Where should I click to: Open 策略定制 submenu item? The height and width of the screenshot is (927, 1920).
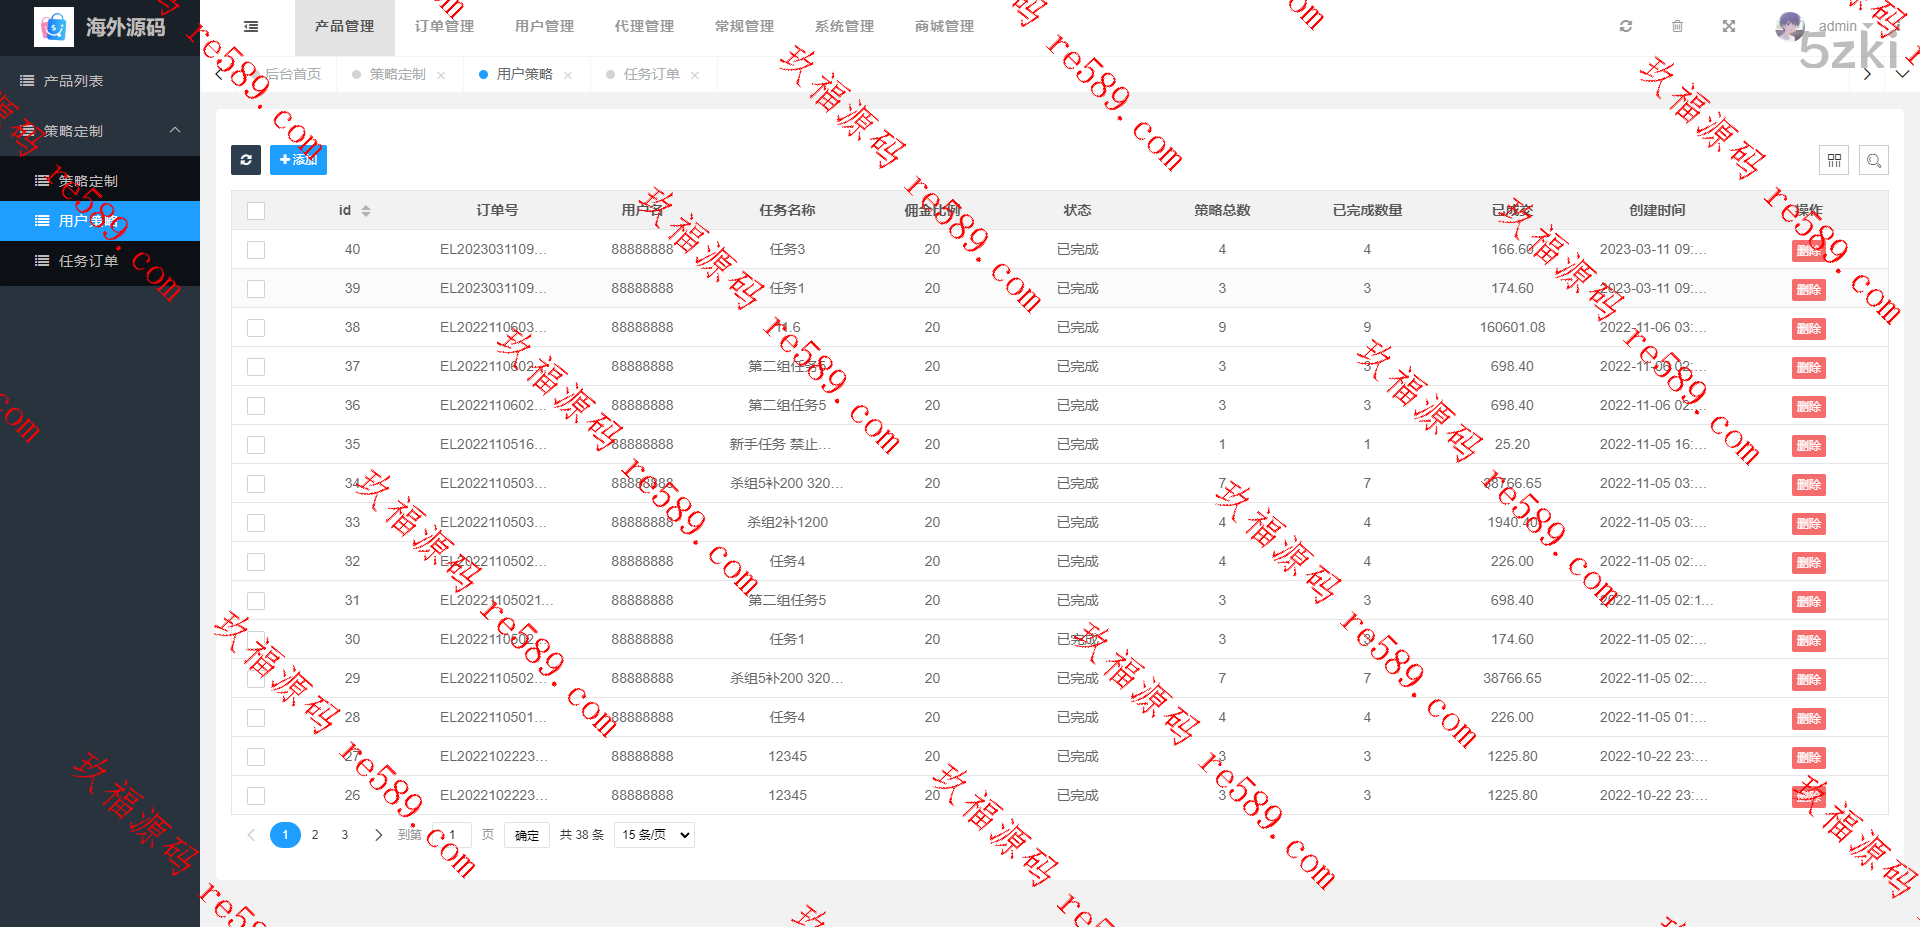point(100,181)
